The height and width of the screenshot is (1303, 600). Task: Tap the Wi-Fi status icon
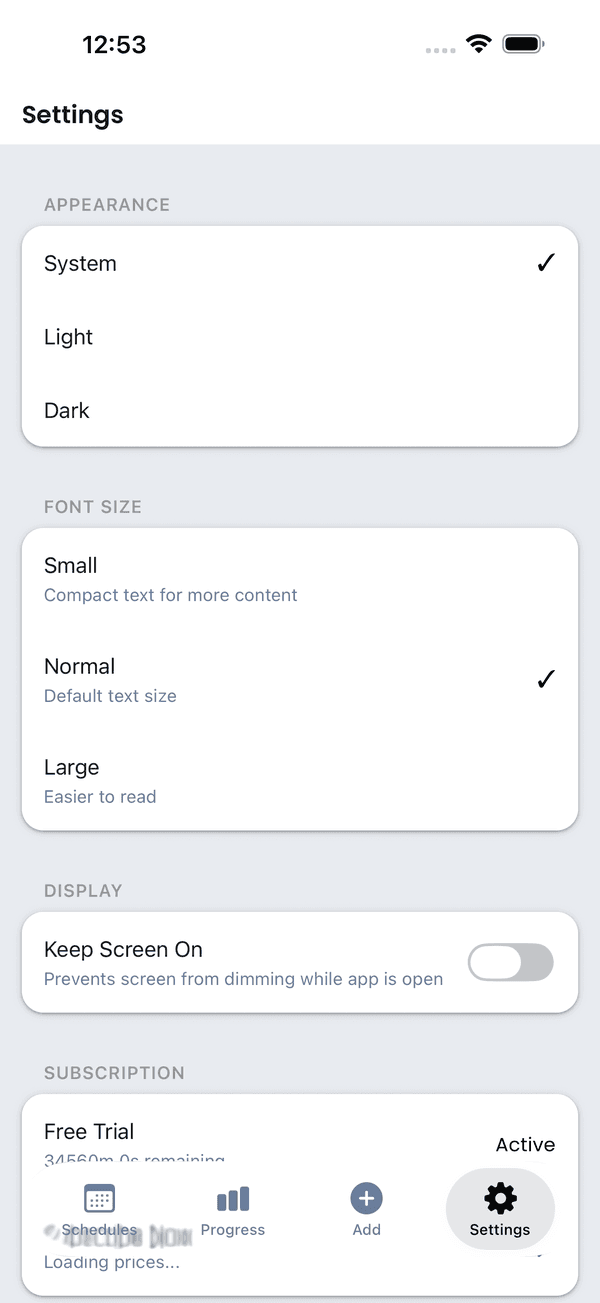pos(478,43)
